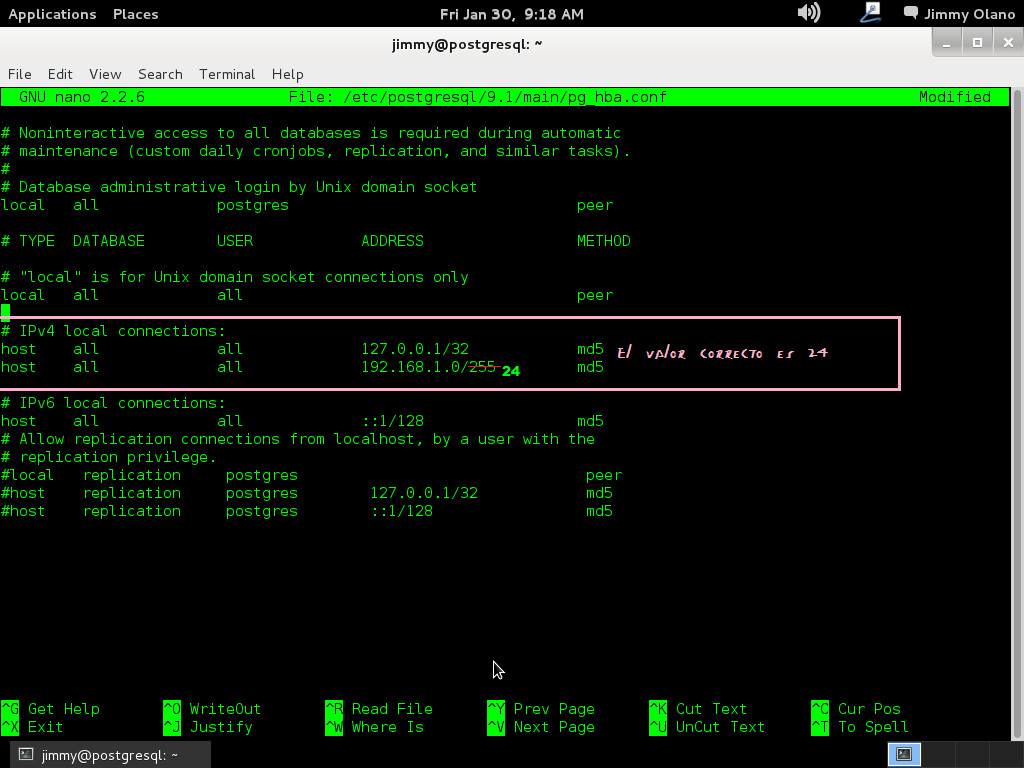Click the workspace switcher icon in bottom panel
Image resolution: width=1024 pixels, height=768 pixels.
[905, 755]
